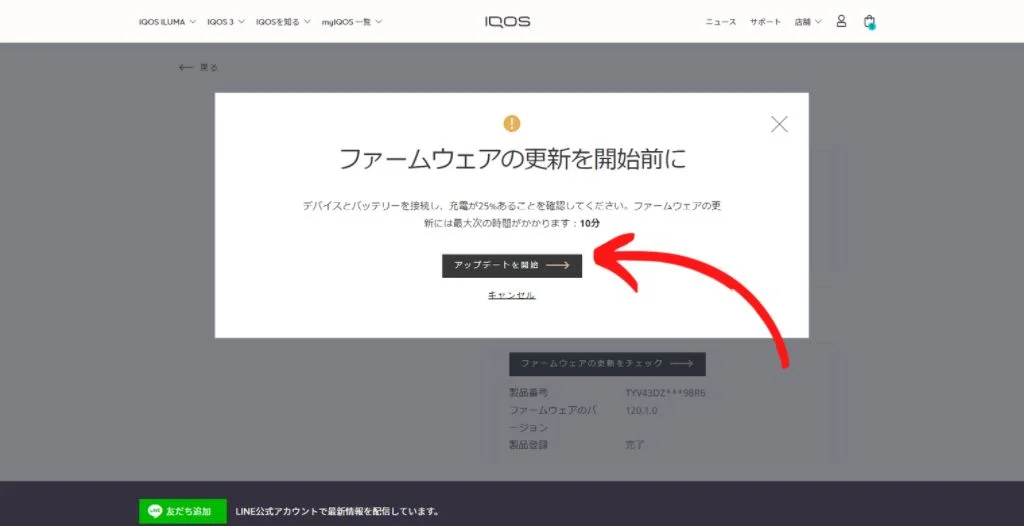The width and height of the screenshot is (1024, 526).
Task: Expand the IQOS 3 menu
Action: click(226, 22)
